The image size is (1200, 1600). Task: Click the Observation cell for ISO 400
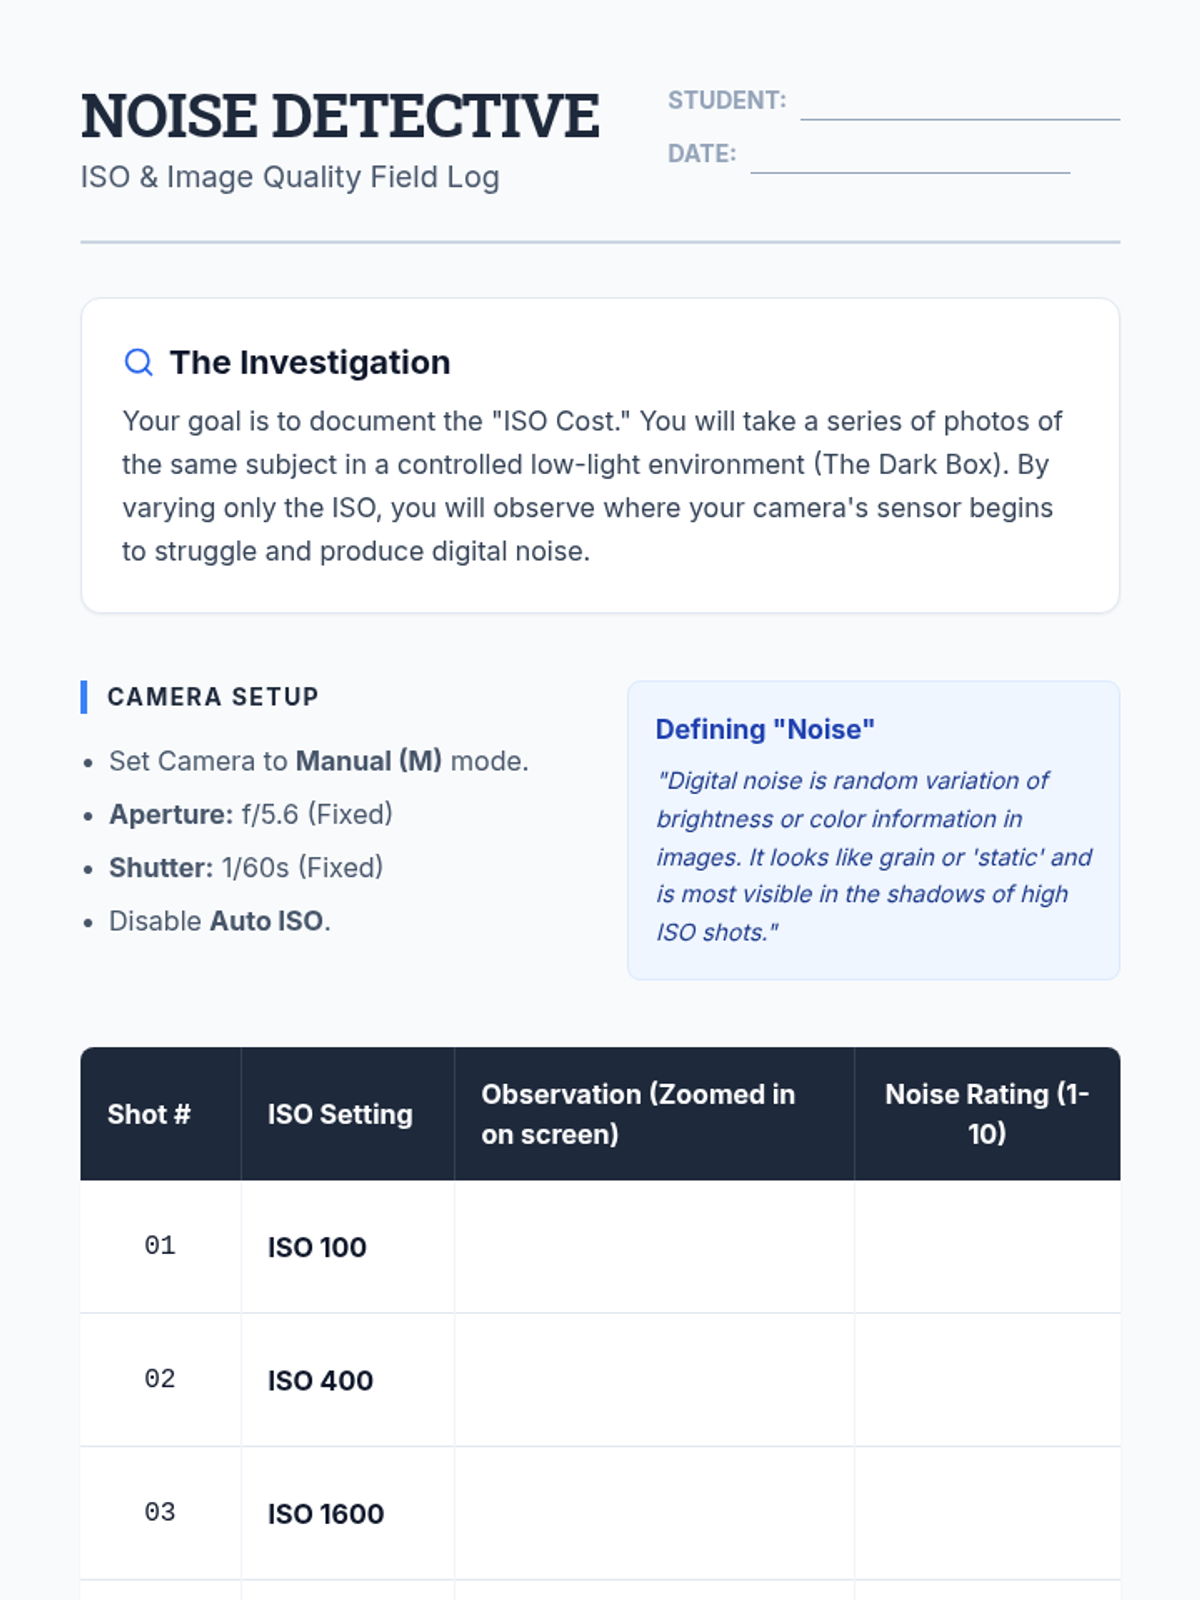pos(654,1380)
